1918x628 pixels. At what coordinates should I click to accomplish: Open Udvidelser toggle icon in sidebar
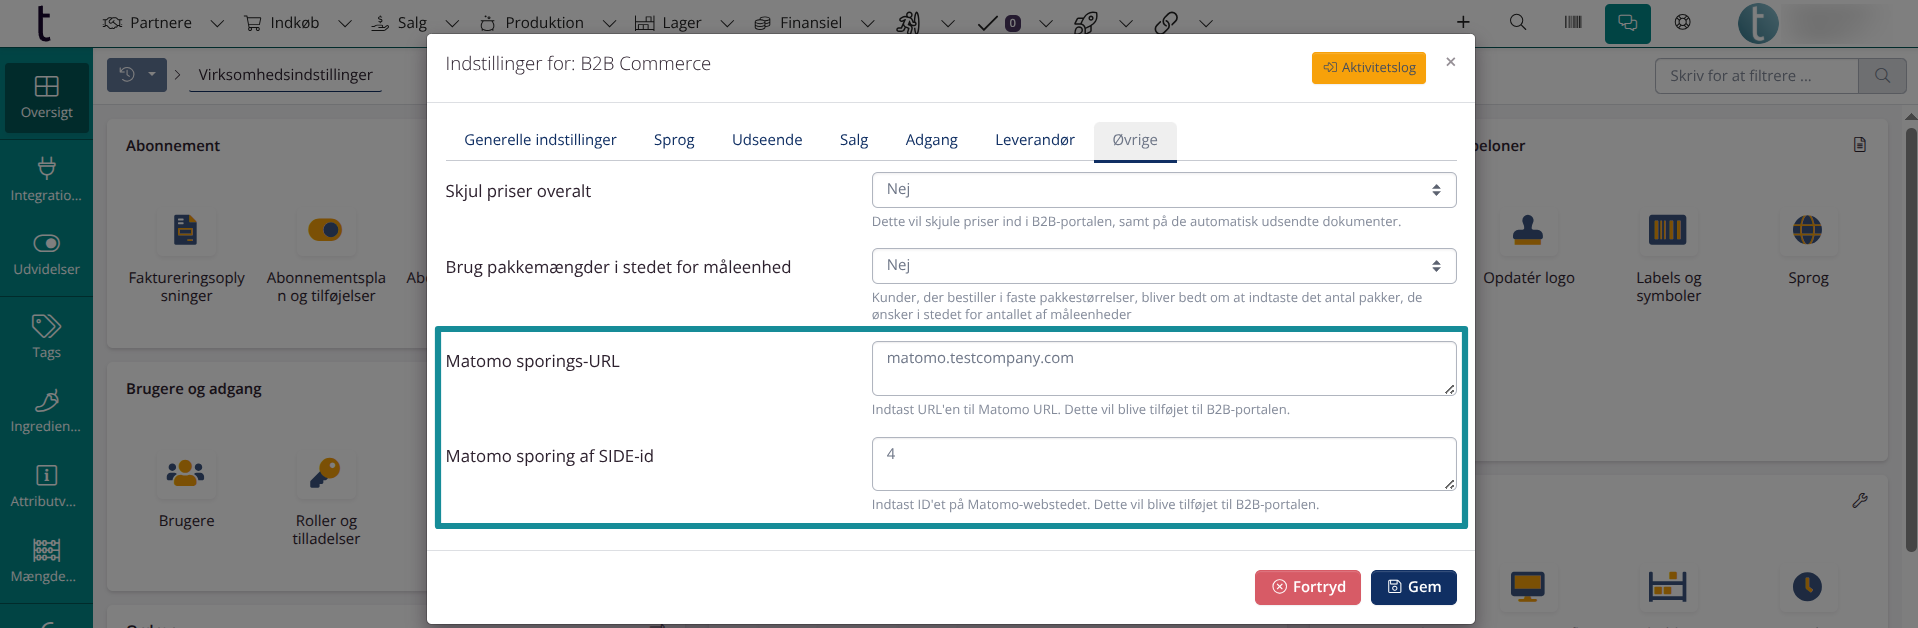click(x=46, y=253)
